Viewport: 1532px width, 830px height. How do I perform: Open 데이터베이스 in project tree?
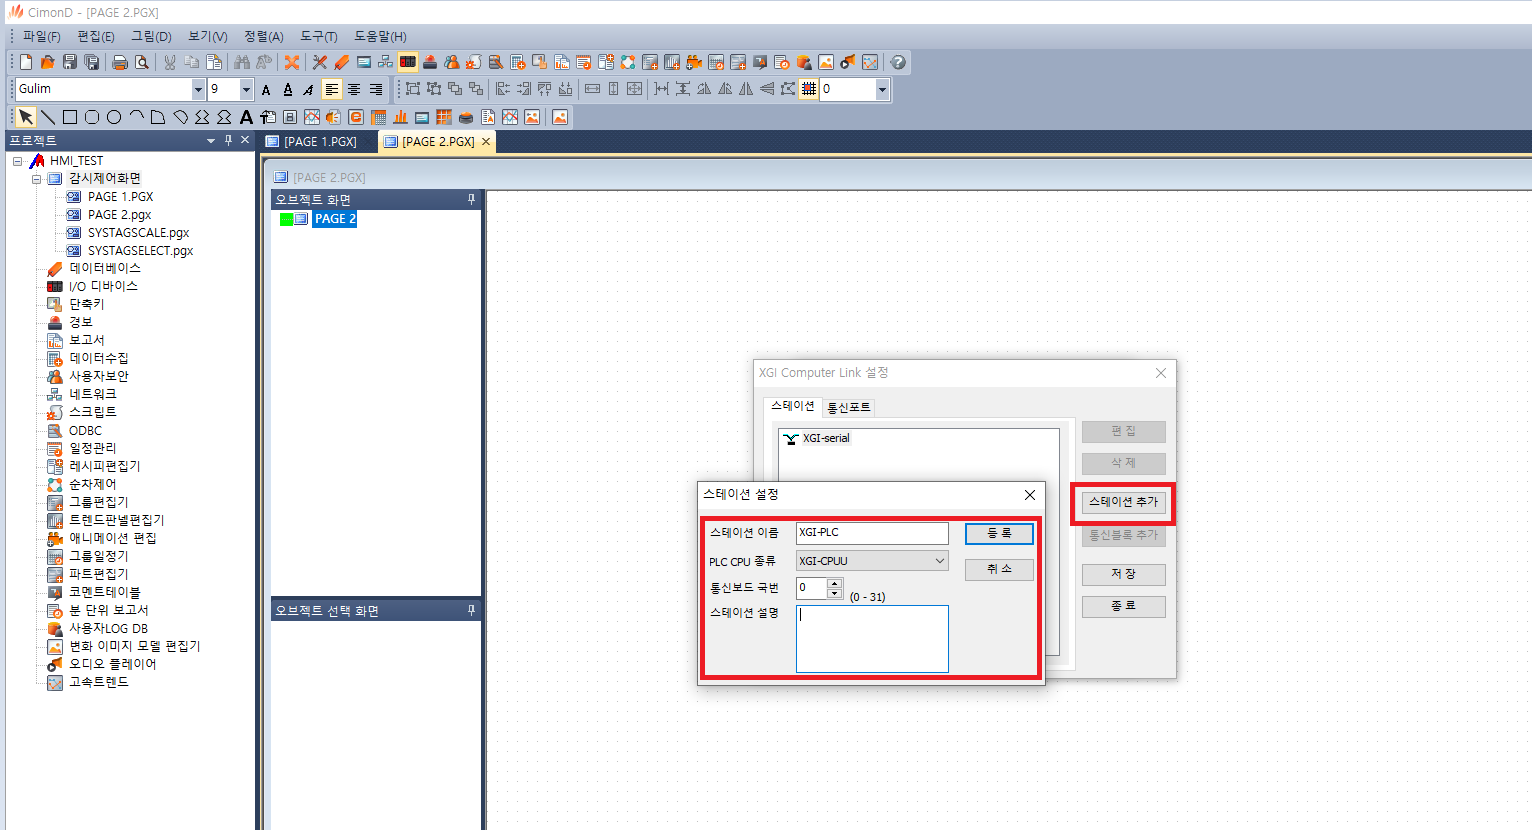(105, 268)
